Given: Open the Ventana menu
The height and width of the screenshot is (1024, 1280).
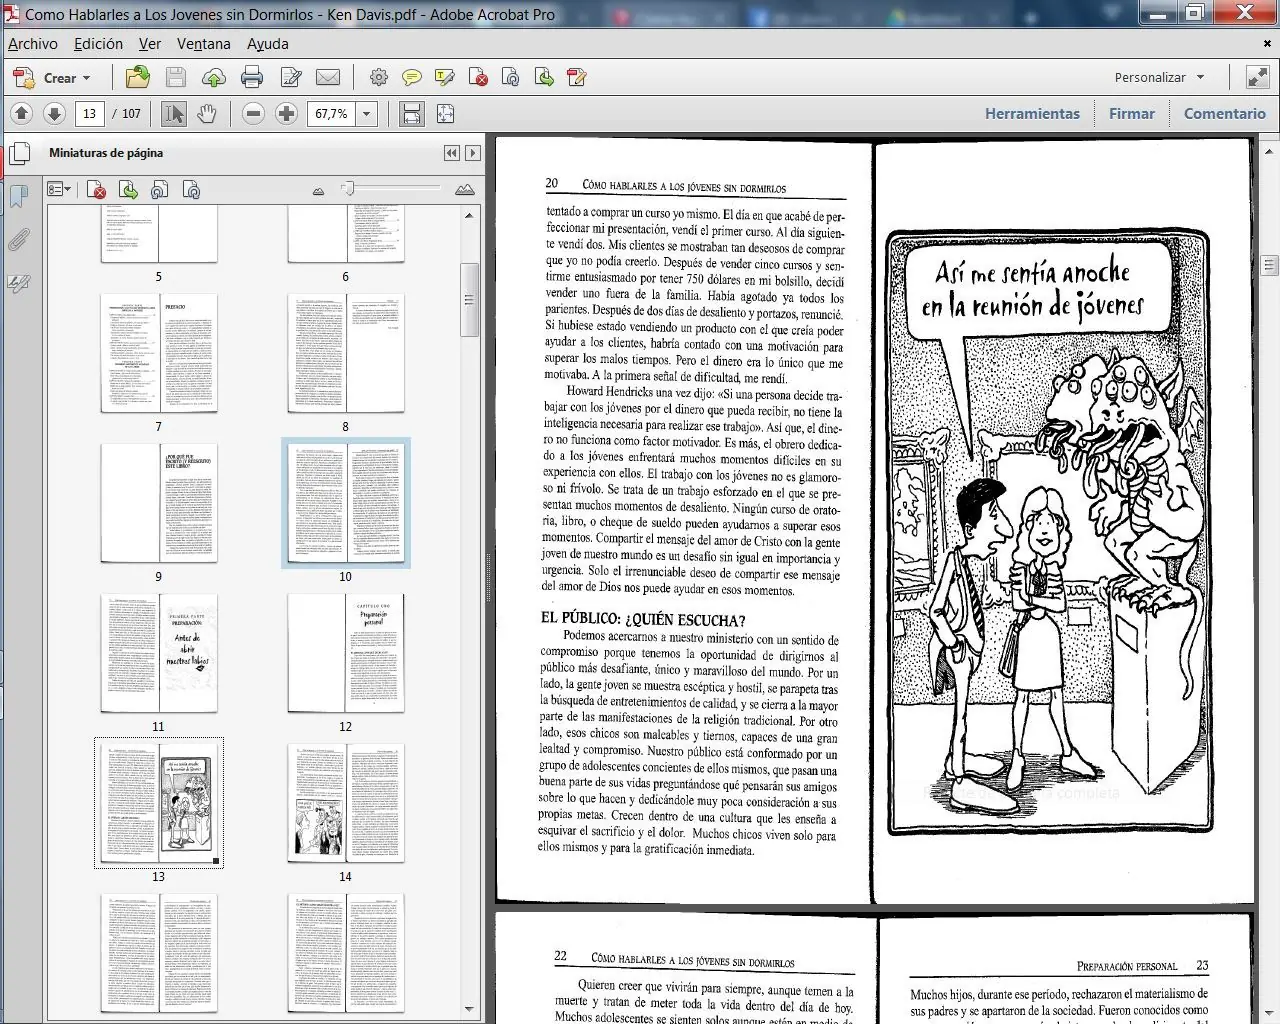Looking at the screenshot, I should [x=204, y=44].
